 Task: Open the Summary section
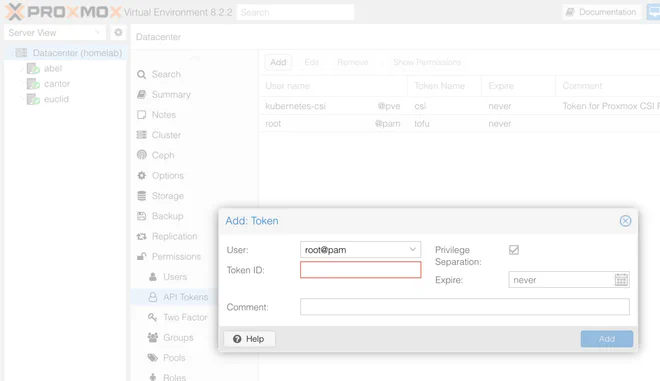[171, 95]
